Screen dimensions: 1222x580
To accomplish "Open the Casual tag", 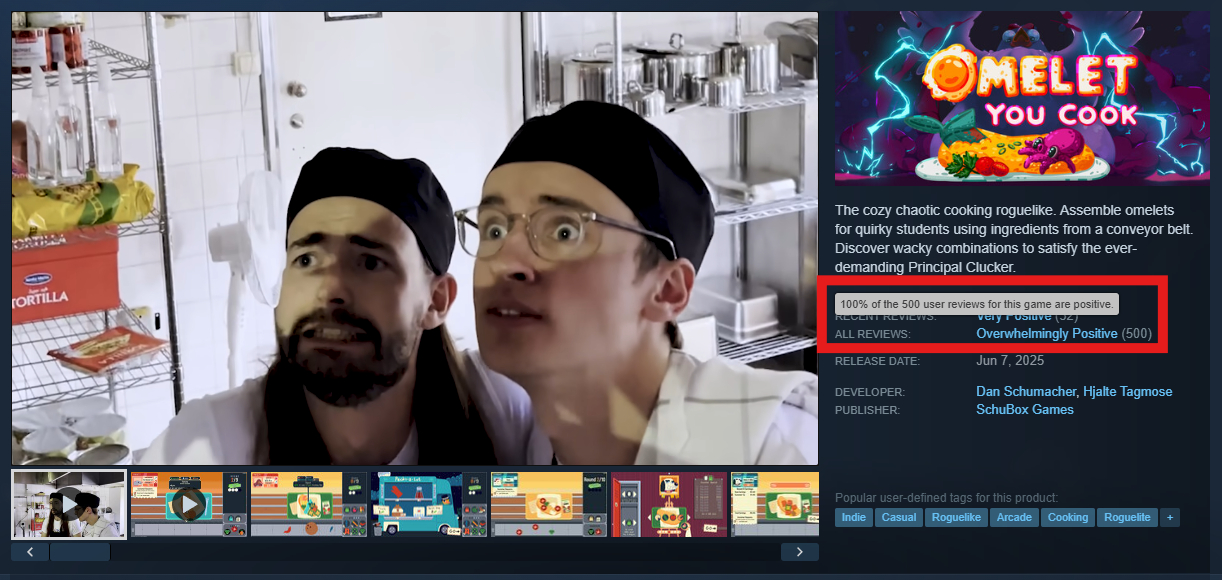I will 899,517.
